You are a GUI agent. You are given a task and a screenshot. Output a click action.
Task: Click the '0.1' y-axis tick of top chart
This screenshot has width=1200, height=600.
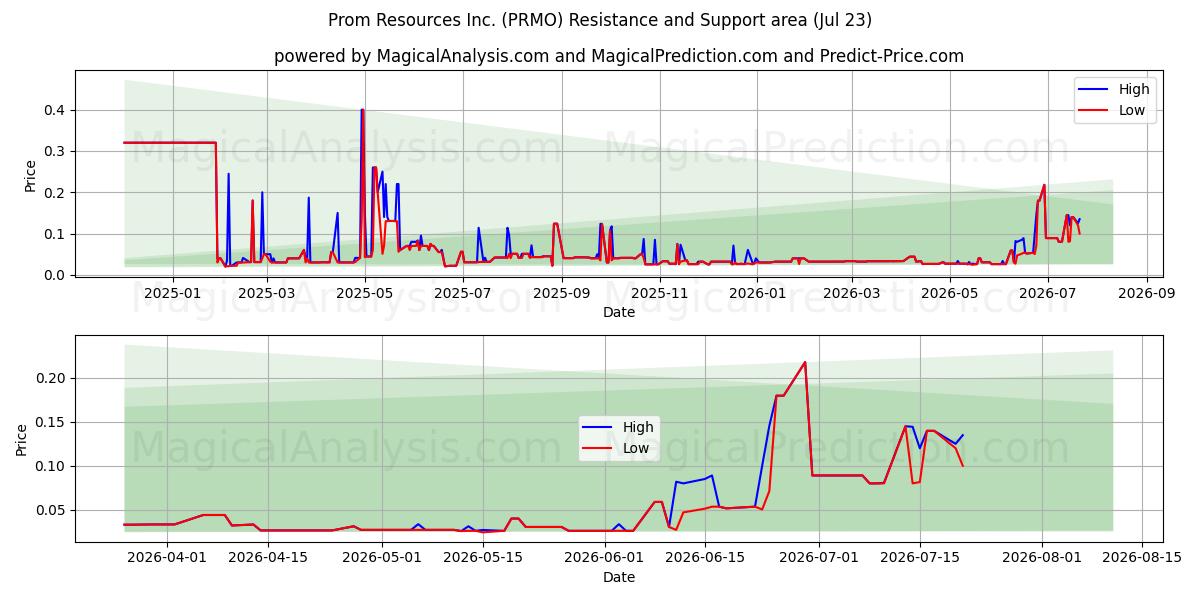[x=56, y=234]
